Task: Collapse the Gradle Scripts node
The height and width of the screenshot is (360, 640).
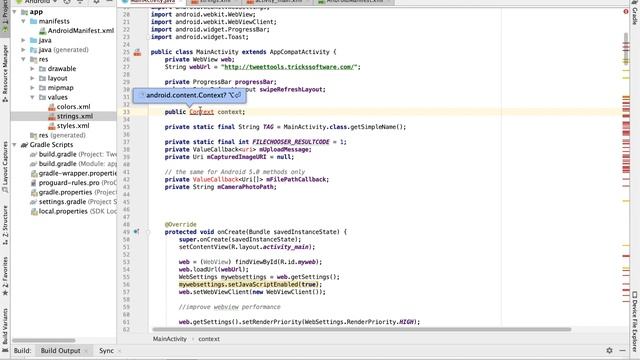Action: coord(15,145)
